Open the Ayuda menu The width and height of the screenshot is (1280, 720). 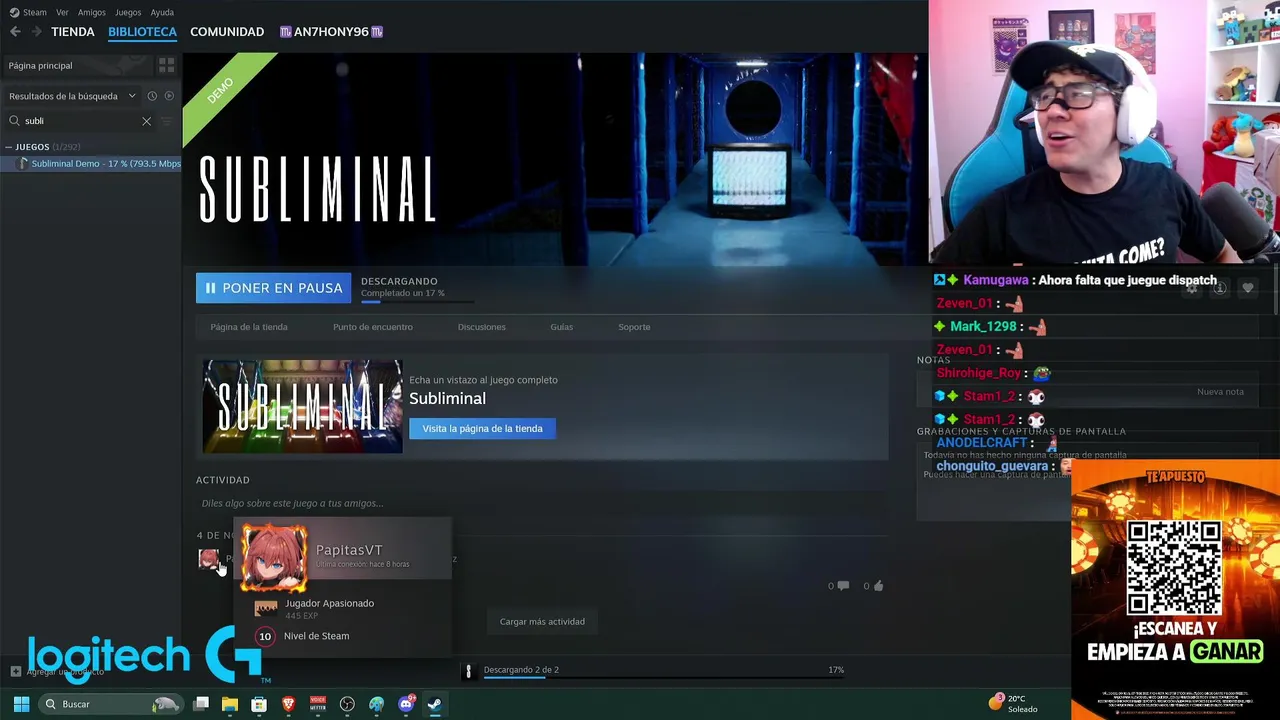[x=162, y=12]
